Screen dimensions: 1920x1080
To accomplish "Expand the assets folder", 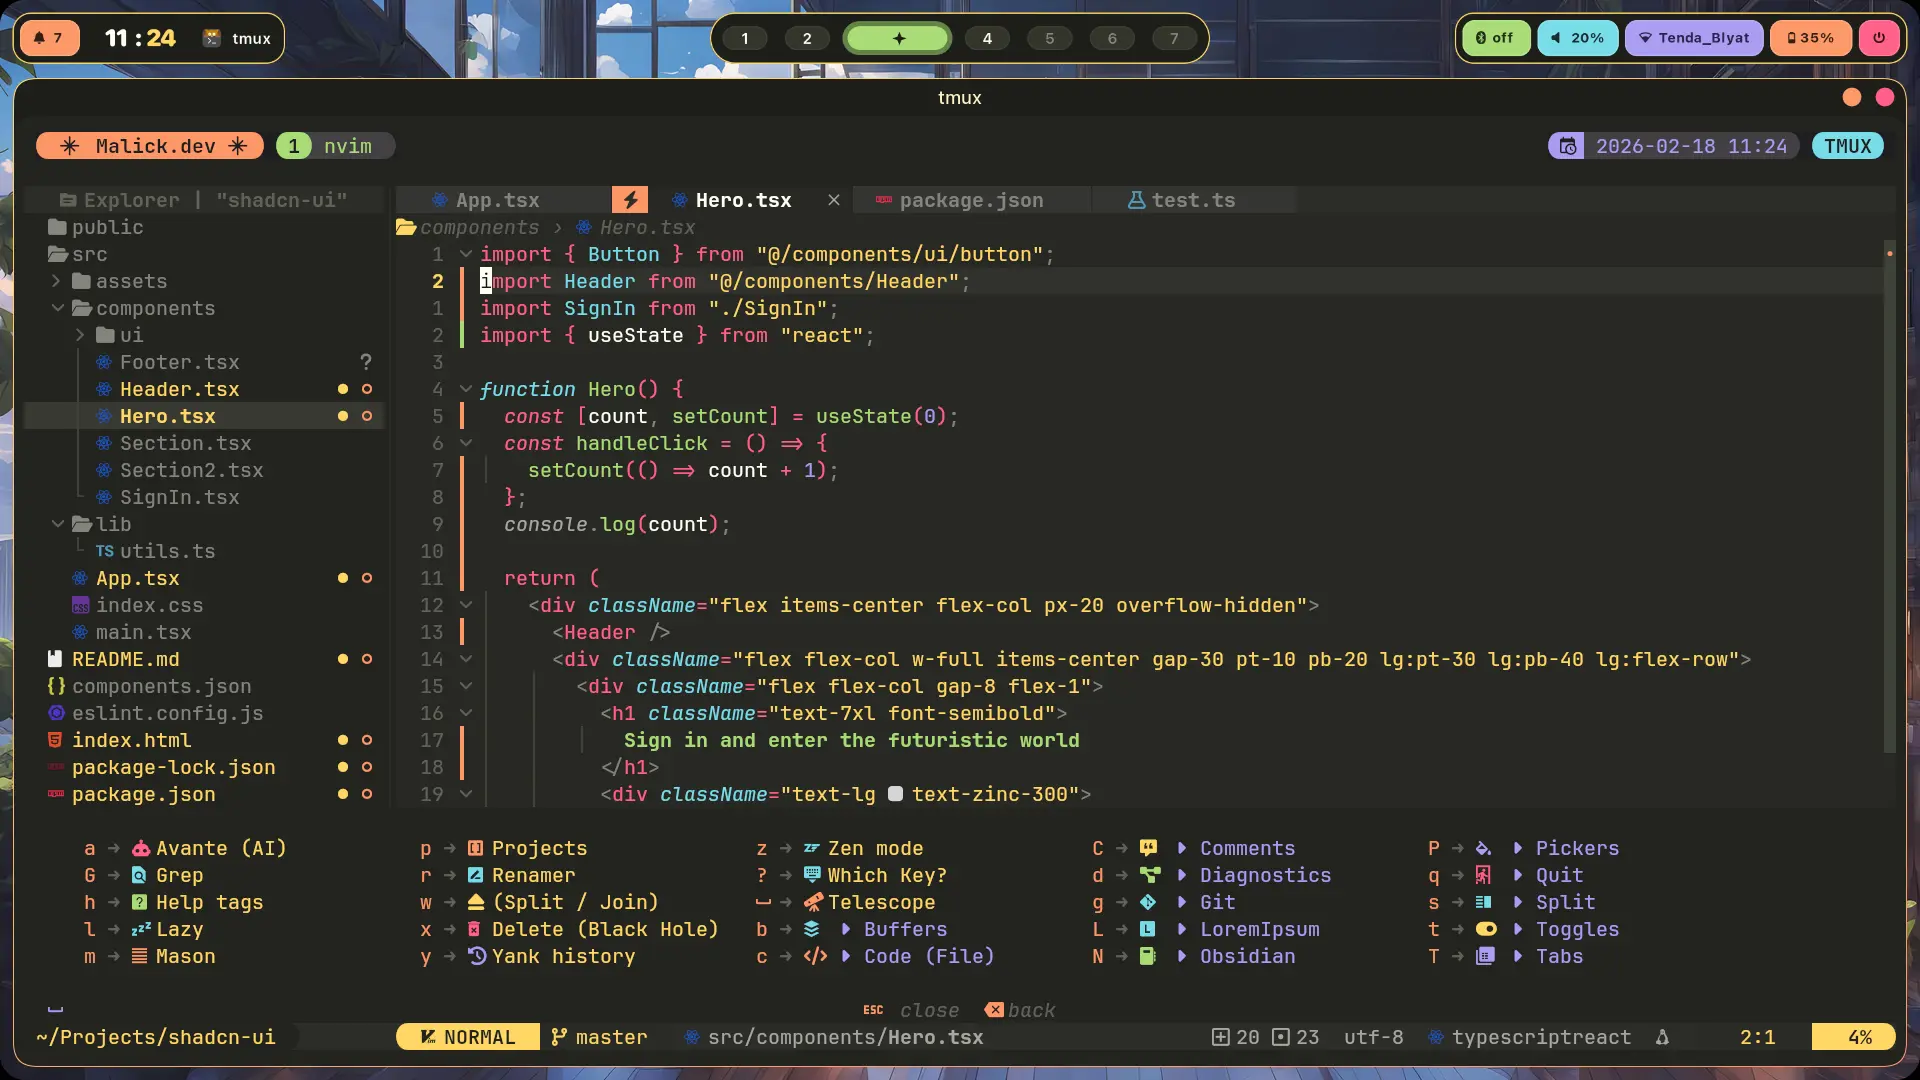I will 56,281.
